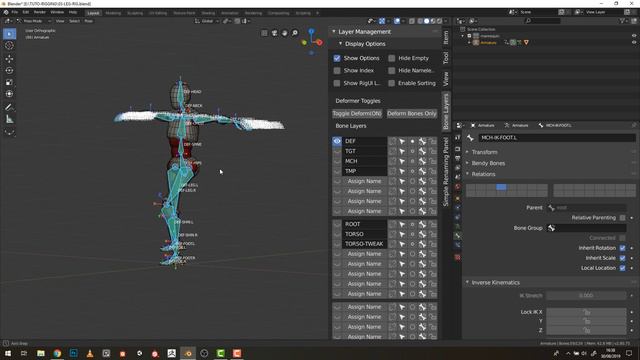This screenshot has width=640, height=360.
Task: Open the Edit menu
Action: click(26, 12)
